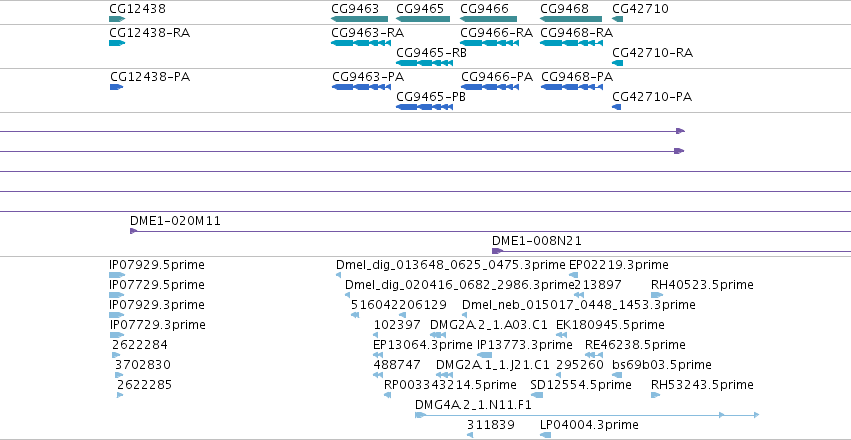This screenshot has height=440, width=851.
Task: Open the CG42710 gene label
Action: click(640, 9)
